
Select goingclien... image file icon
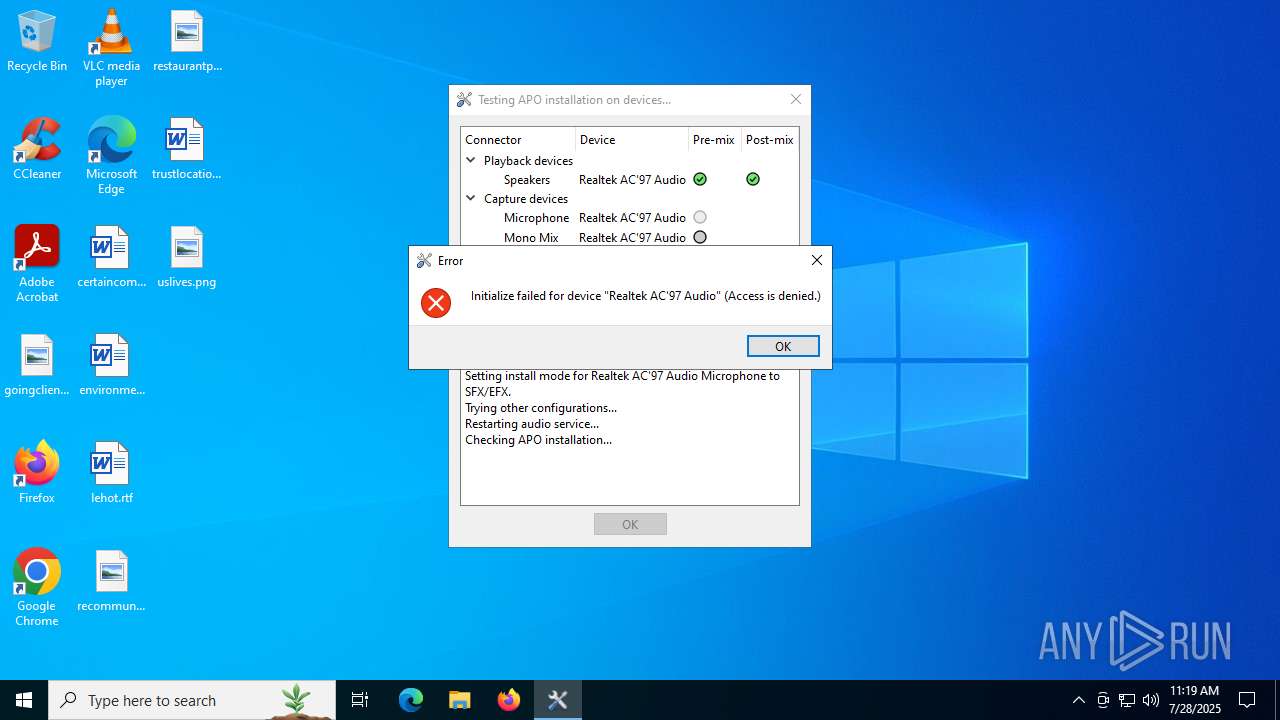(37, 366)
